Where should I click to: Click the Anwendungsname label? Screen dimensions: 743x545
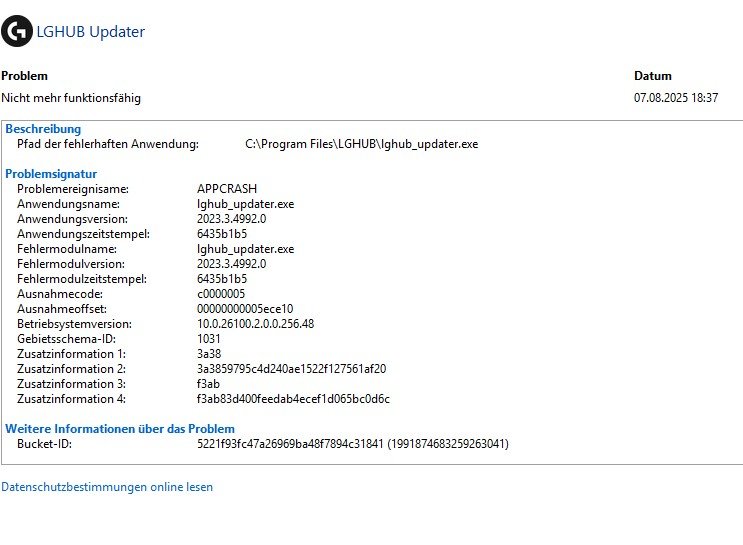68,204
